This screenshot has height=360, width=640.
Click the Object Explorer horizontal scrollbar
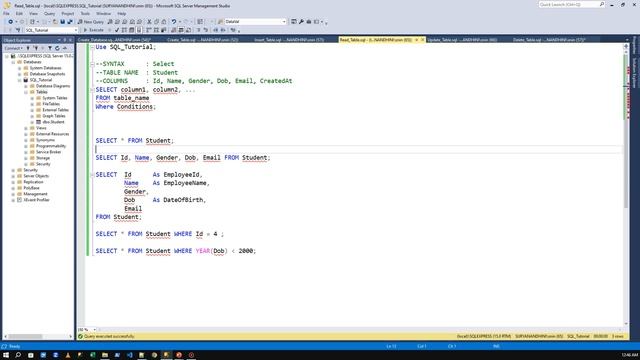25,336
